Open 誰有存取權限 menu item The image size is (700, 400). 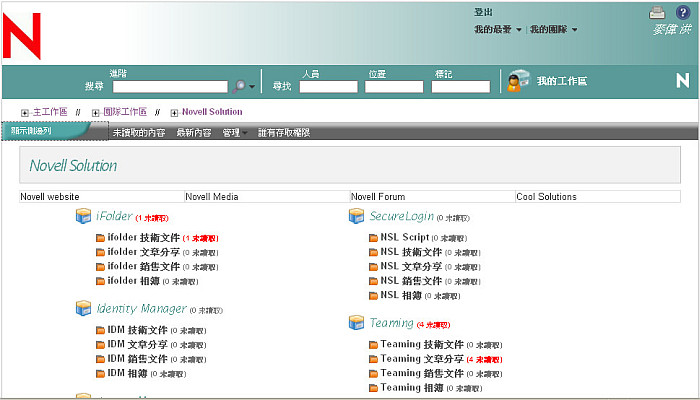point(284,133)
